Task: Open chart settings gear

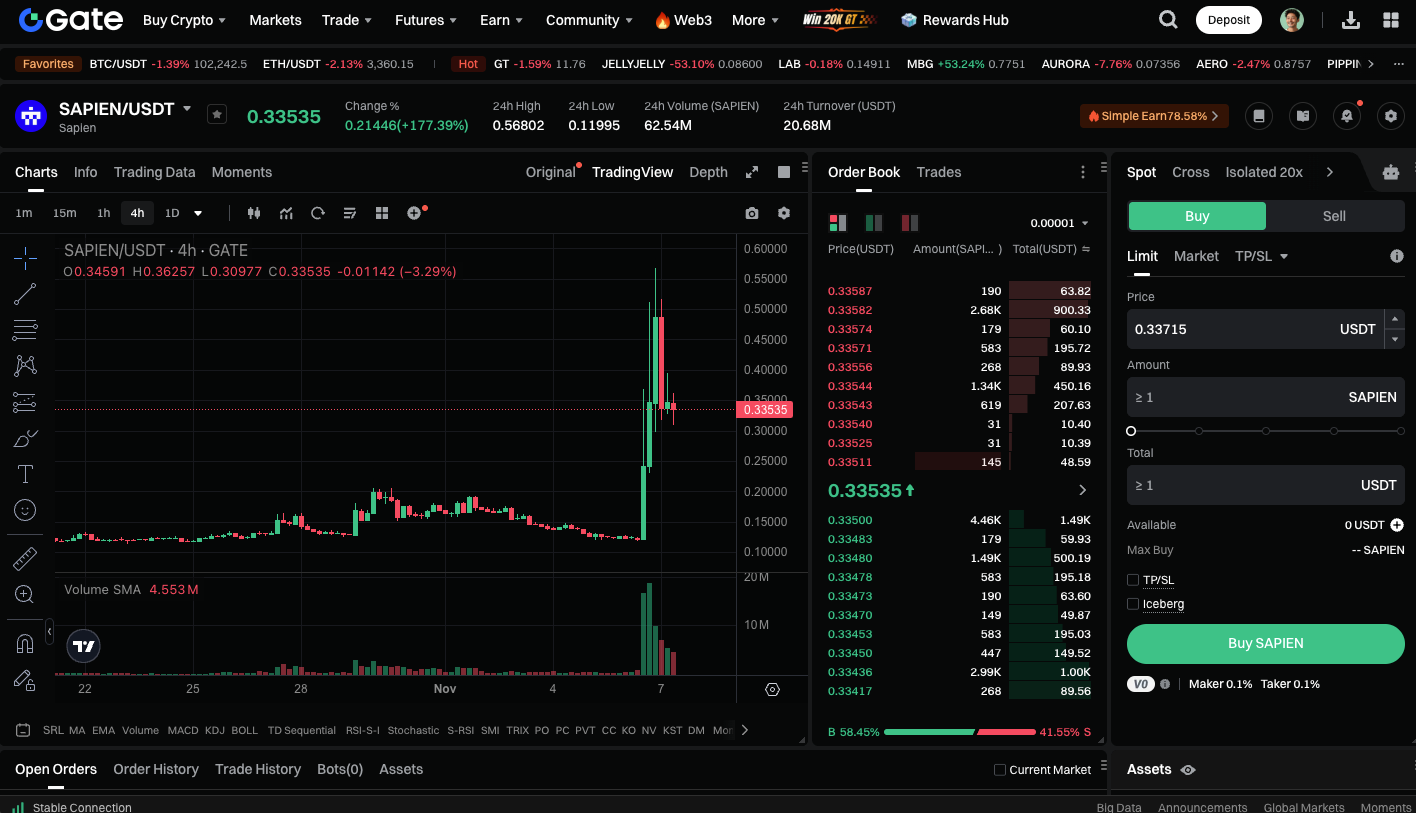Action: pos(784,213)
